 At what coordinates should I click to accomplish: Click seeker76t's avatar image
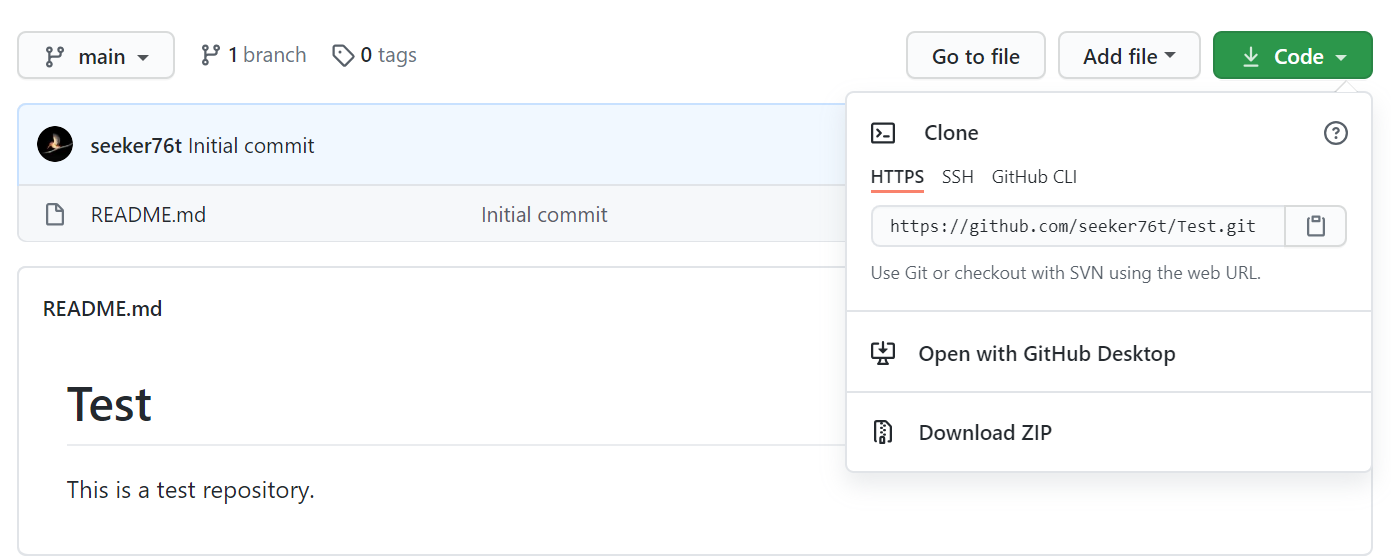click(x=55, y=145)
